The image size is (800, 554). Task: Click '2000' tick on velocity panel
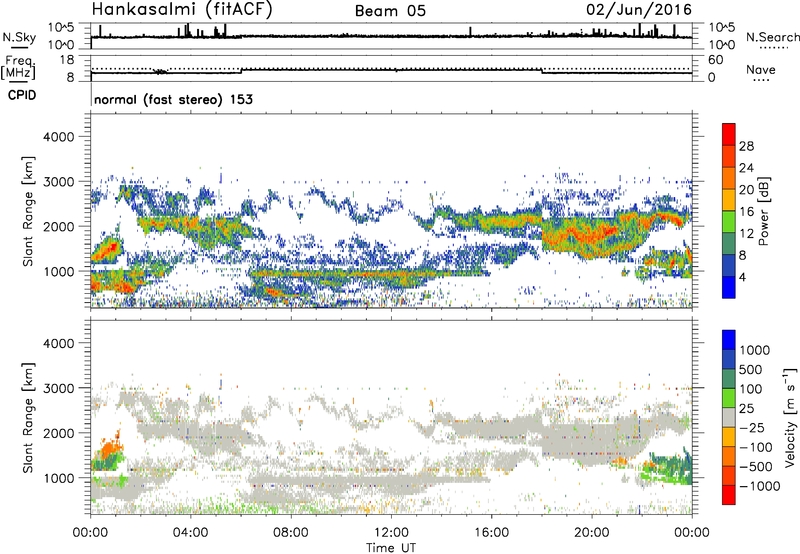click(58, 433)
